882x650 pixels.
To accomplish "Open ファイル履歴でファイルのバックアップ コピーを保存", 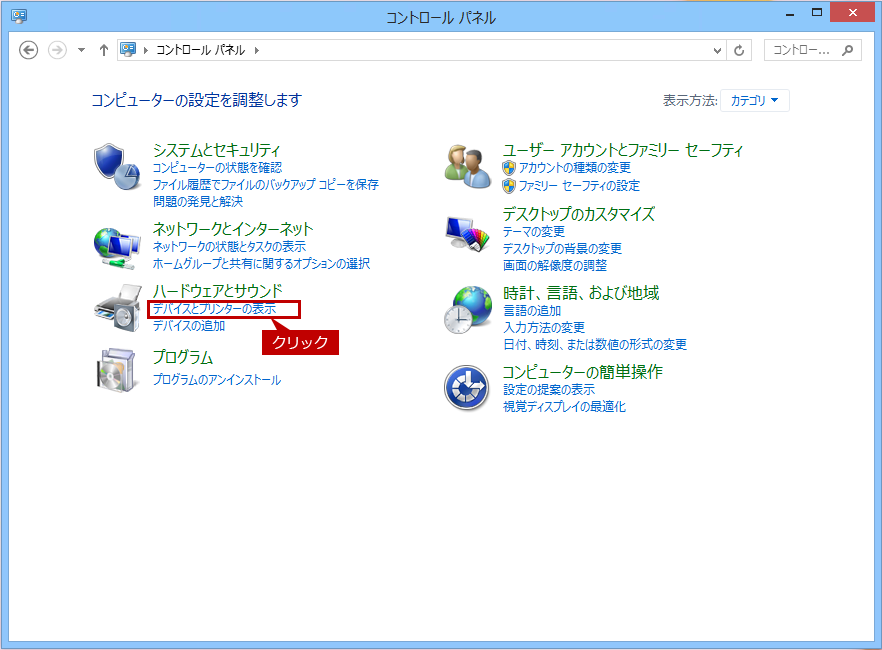I will [x=266, y=184].
